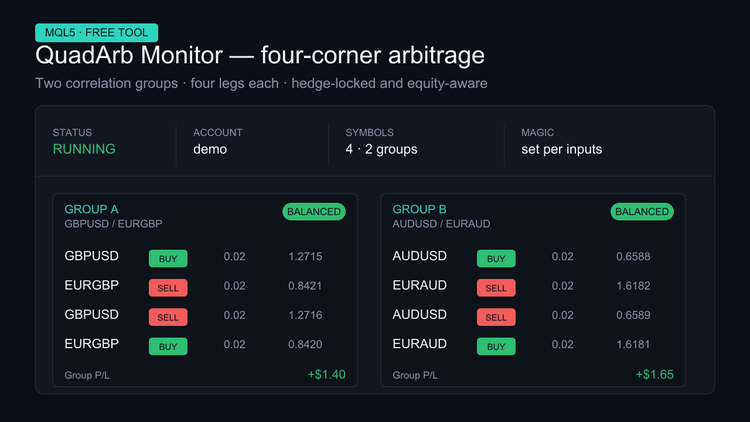This screenshot has height=422, width=750.
Task: Click the SELL tag in the EURGBP 0.8421 row
Action: [168, 288]
